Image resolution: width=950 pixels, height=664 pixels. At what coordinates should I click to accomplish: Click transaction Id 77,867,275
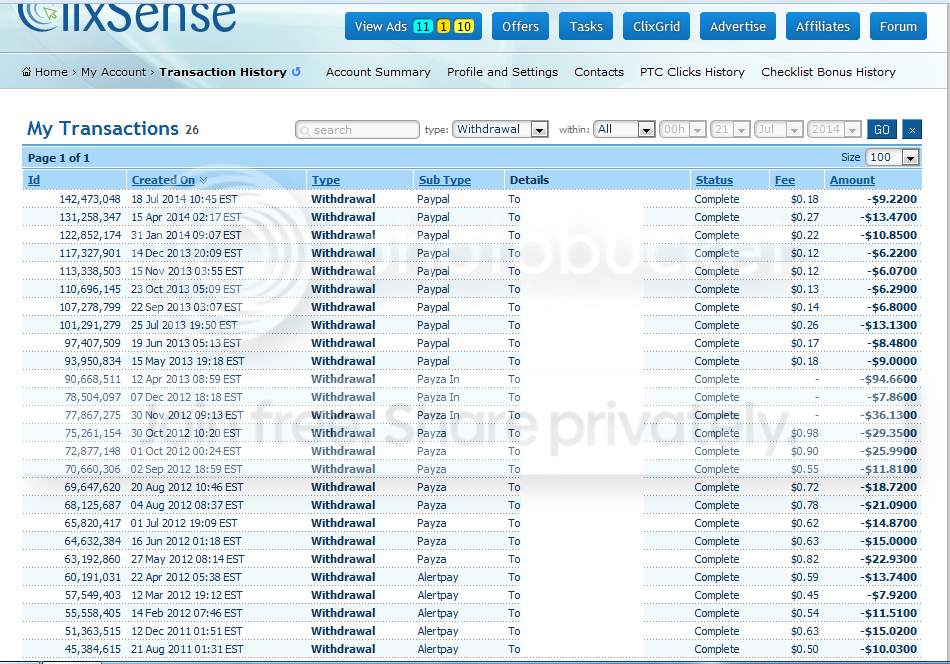[x=93, y=415]
